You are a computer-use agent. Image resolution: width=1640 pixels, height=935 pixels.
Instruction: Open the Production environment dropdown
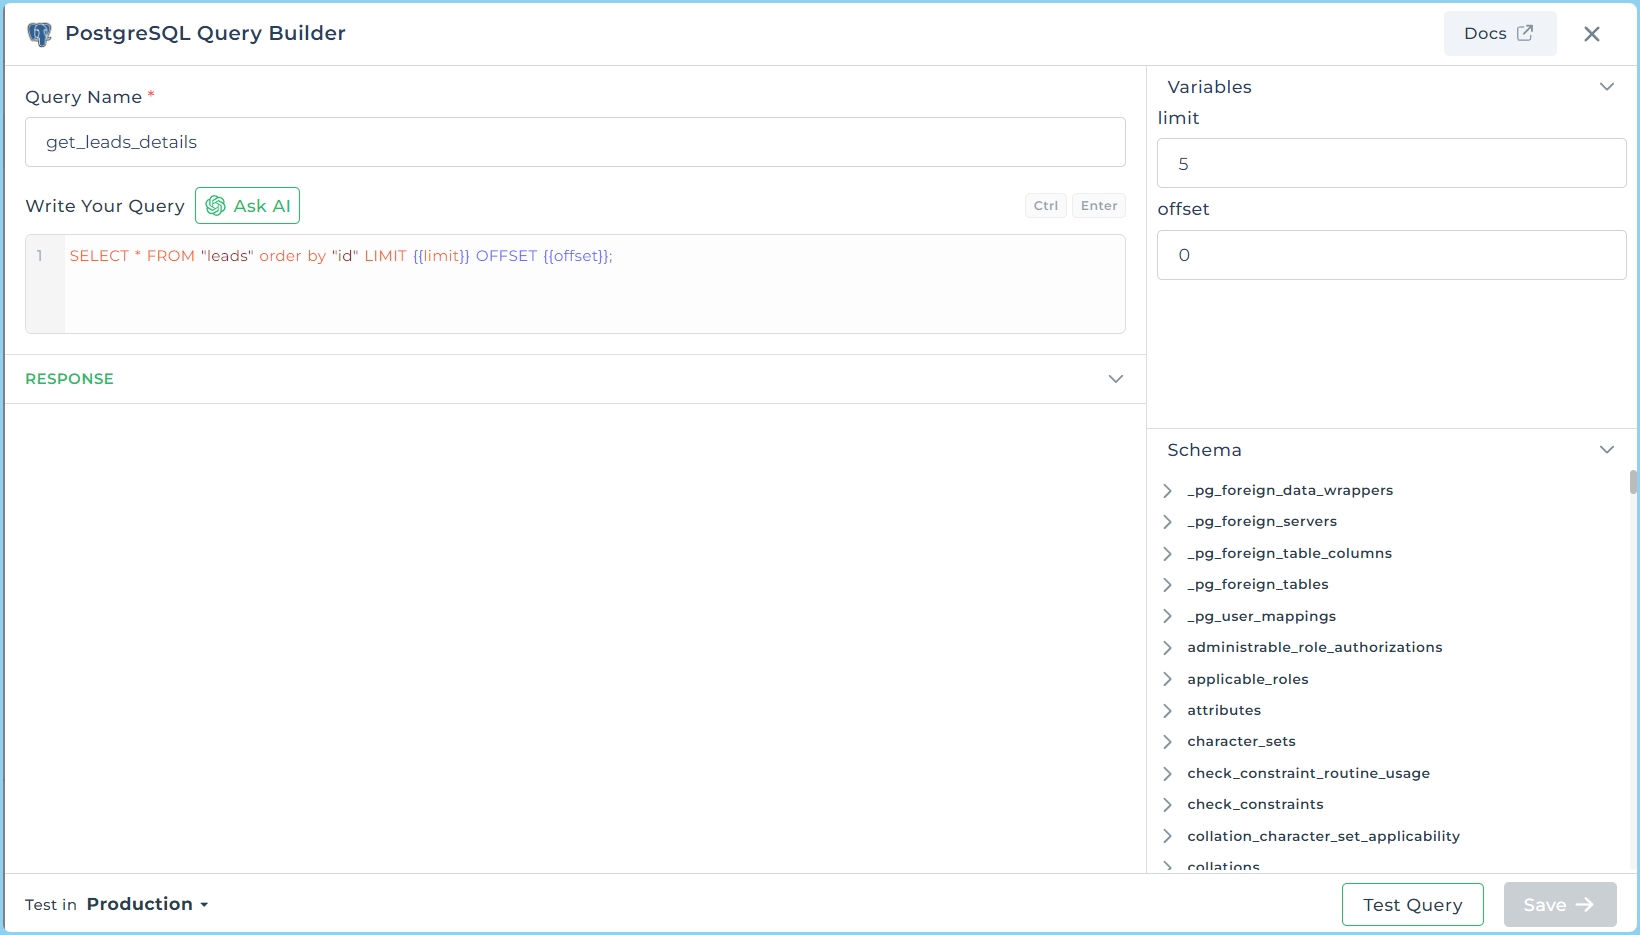(x=147, y=904)
